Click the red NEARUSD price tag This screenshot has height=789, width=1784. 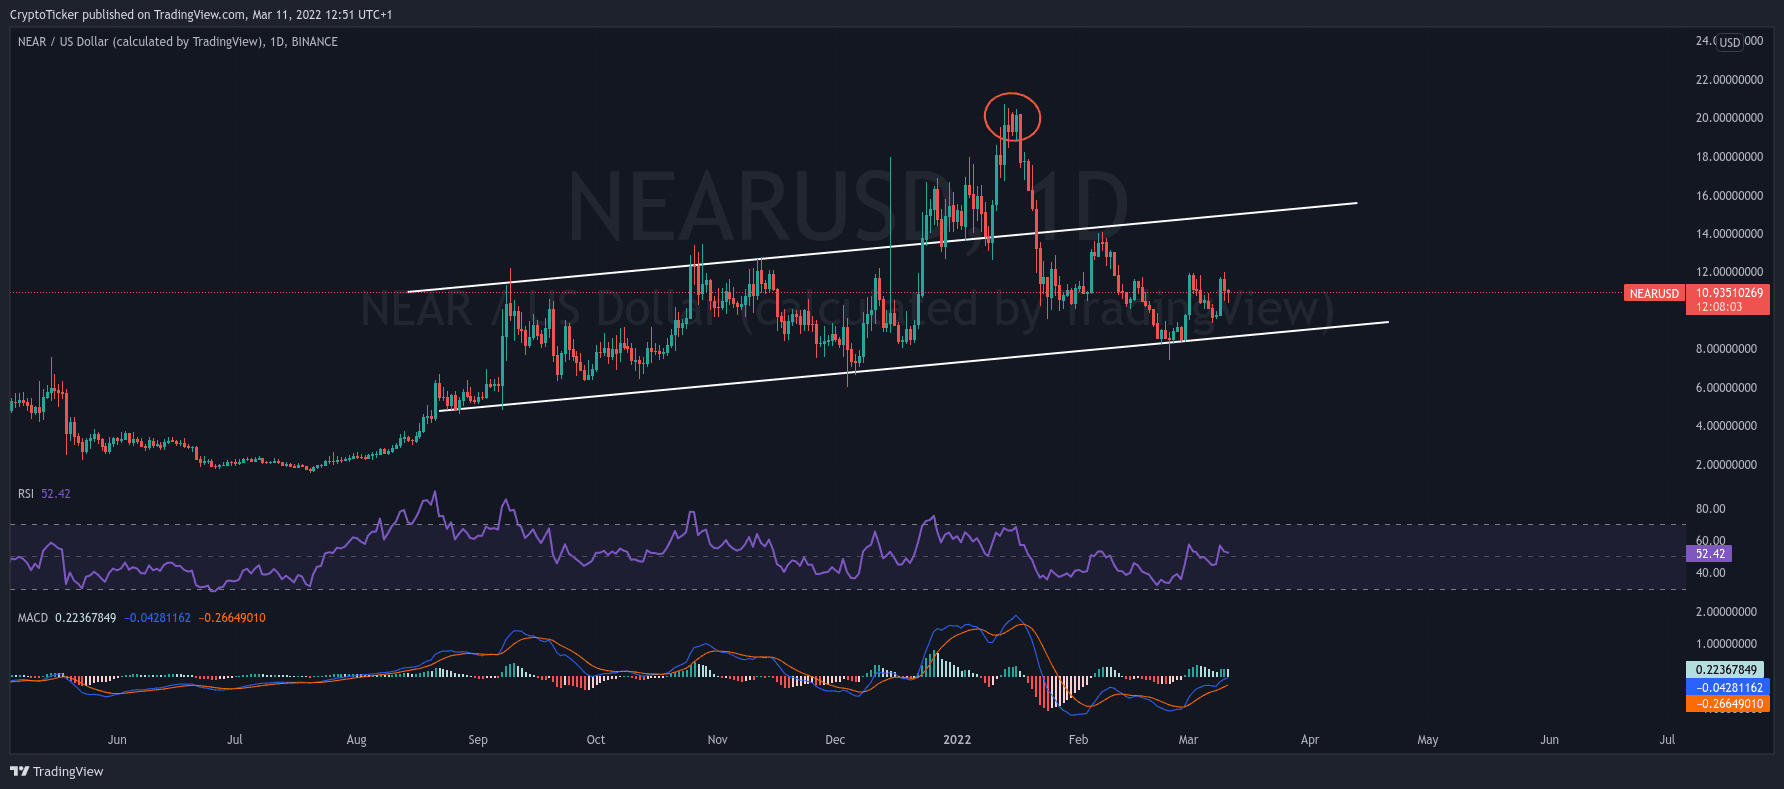click(1654, 294)
